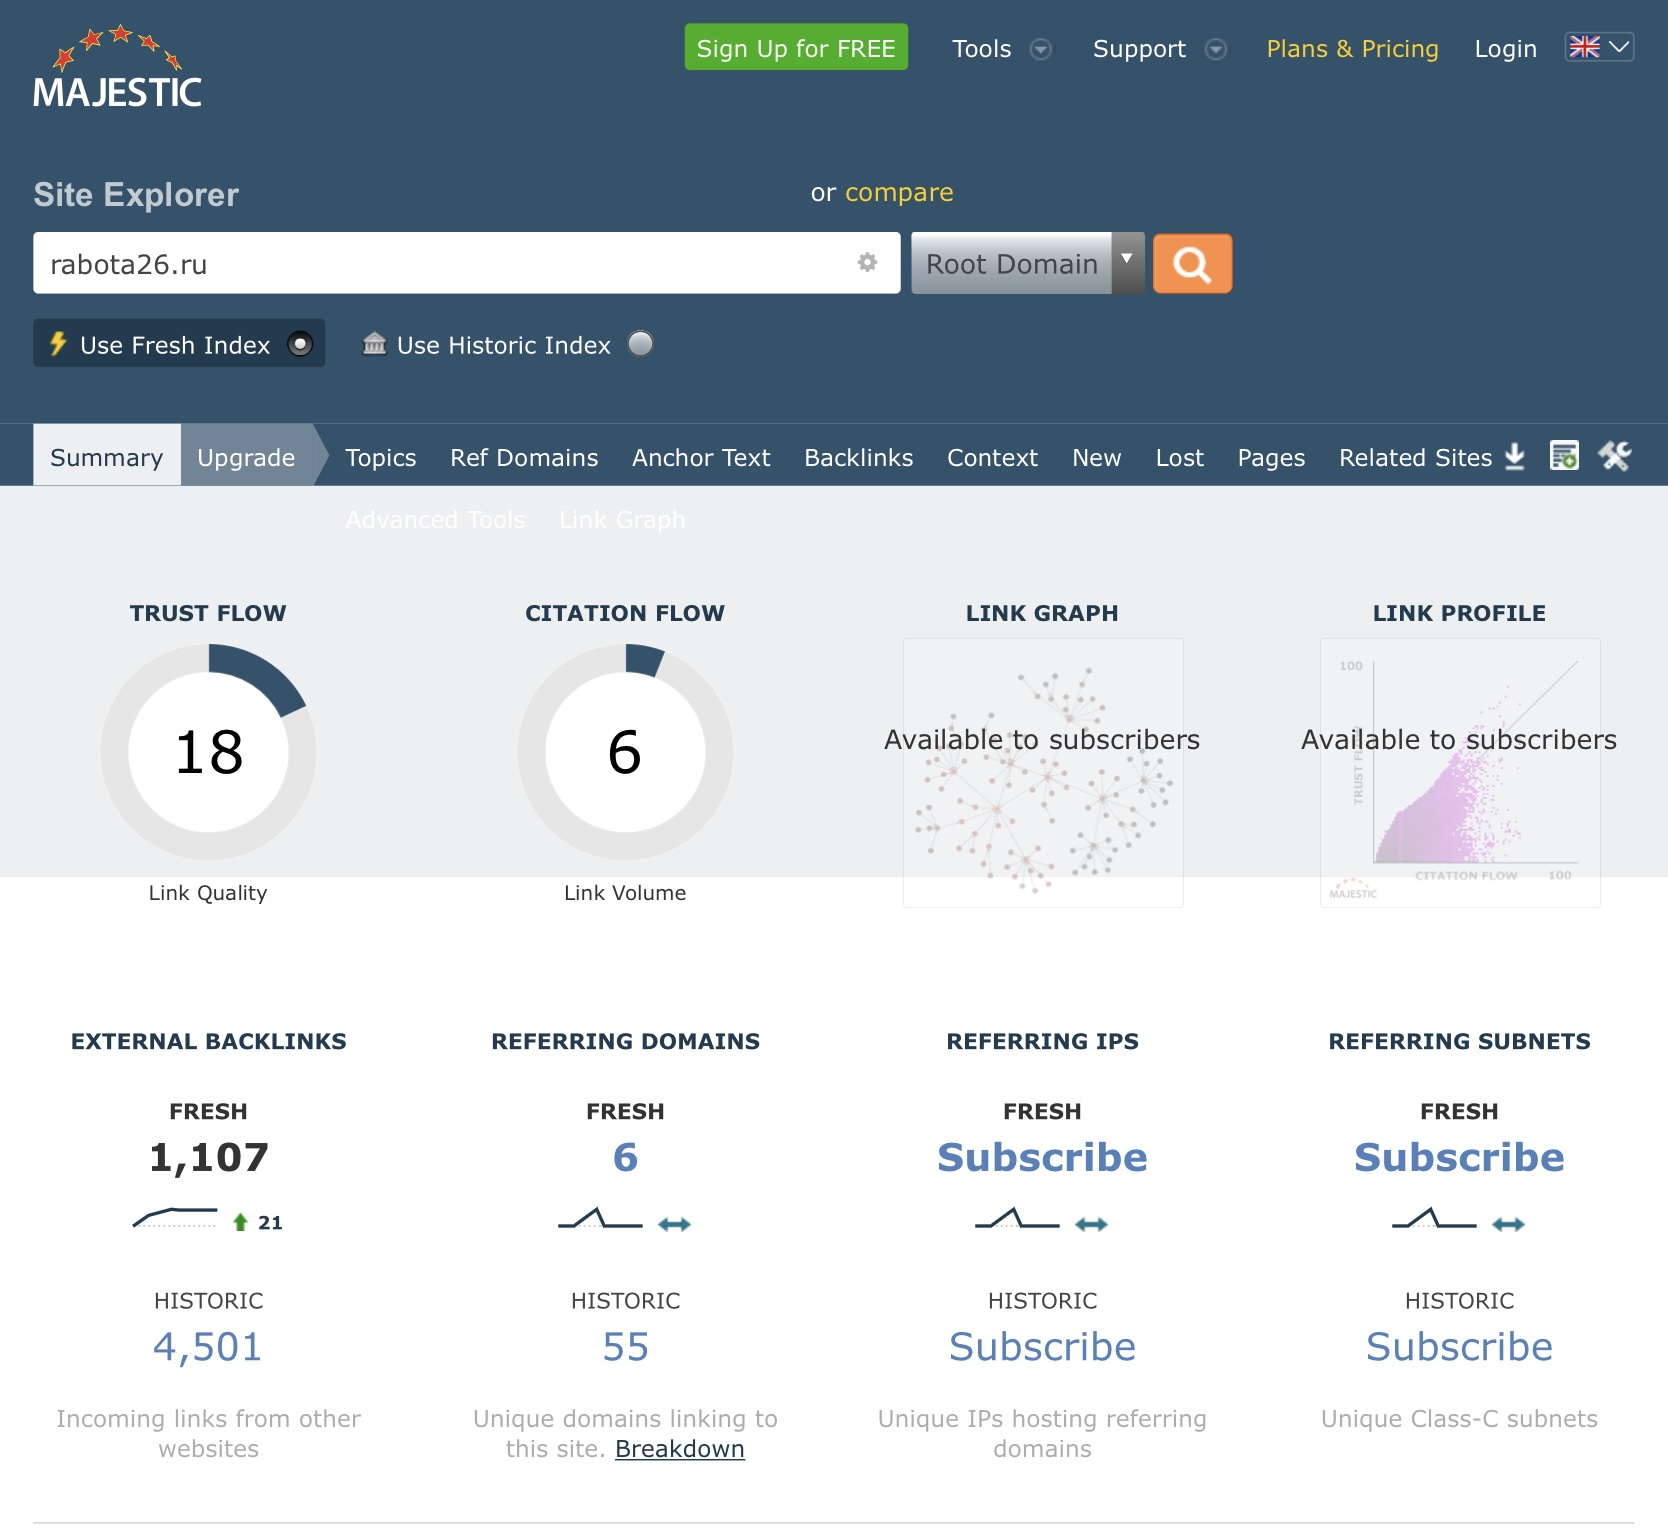
Task: Click Sign Up for FREE button
Action: click(x=796, y=47)
